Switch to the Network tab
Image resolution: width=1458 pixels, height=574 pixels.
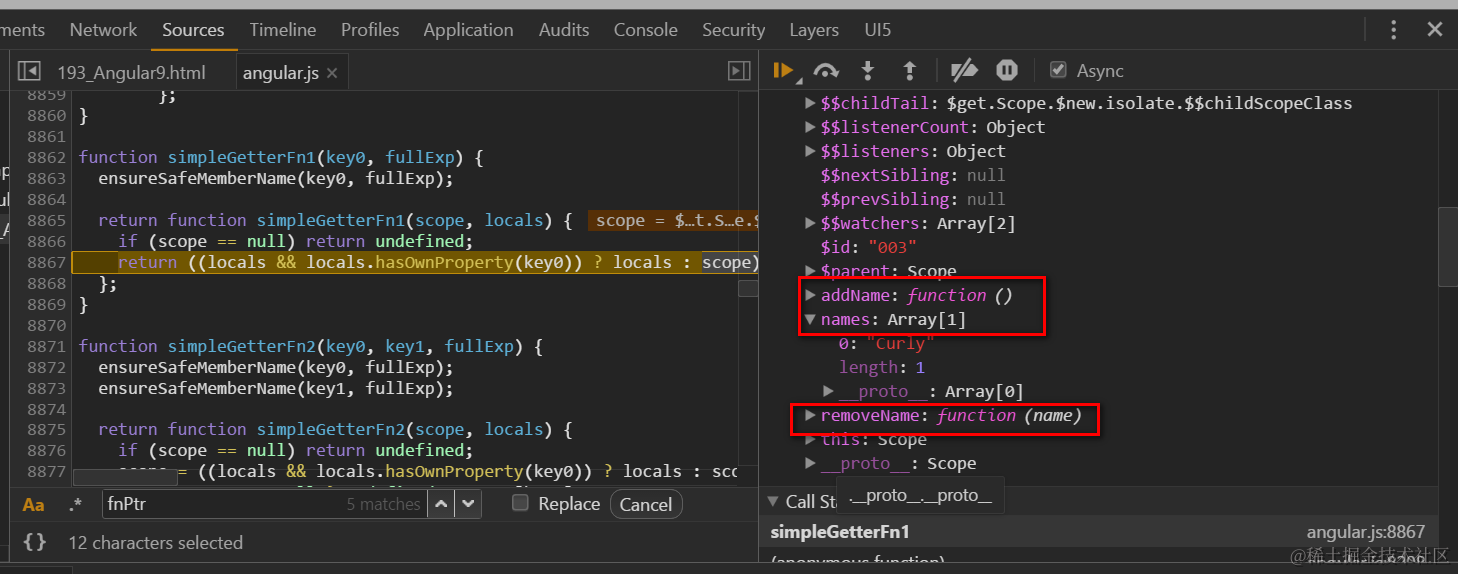tap(103, 30)
